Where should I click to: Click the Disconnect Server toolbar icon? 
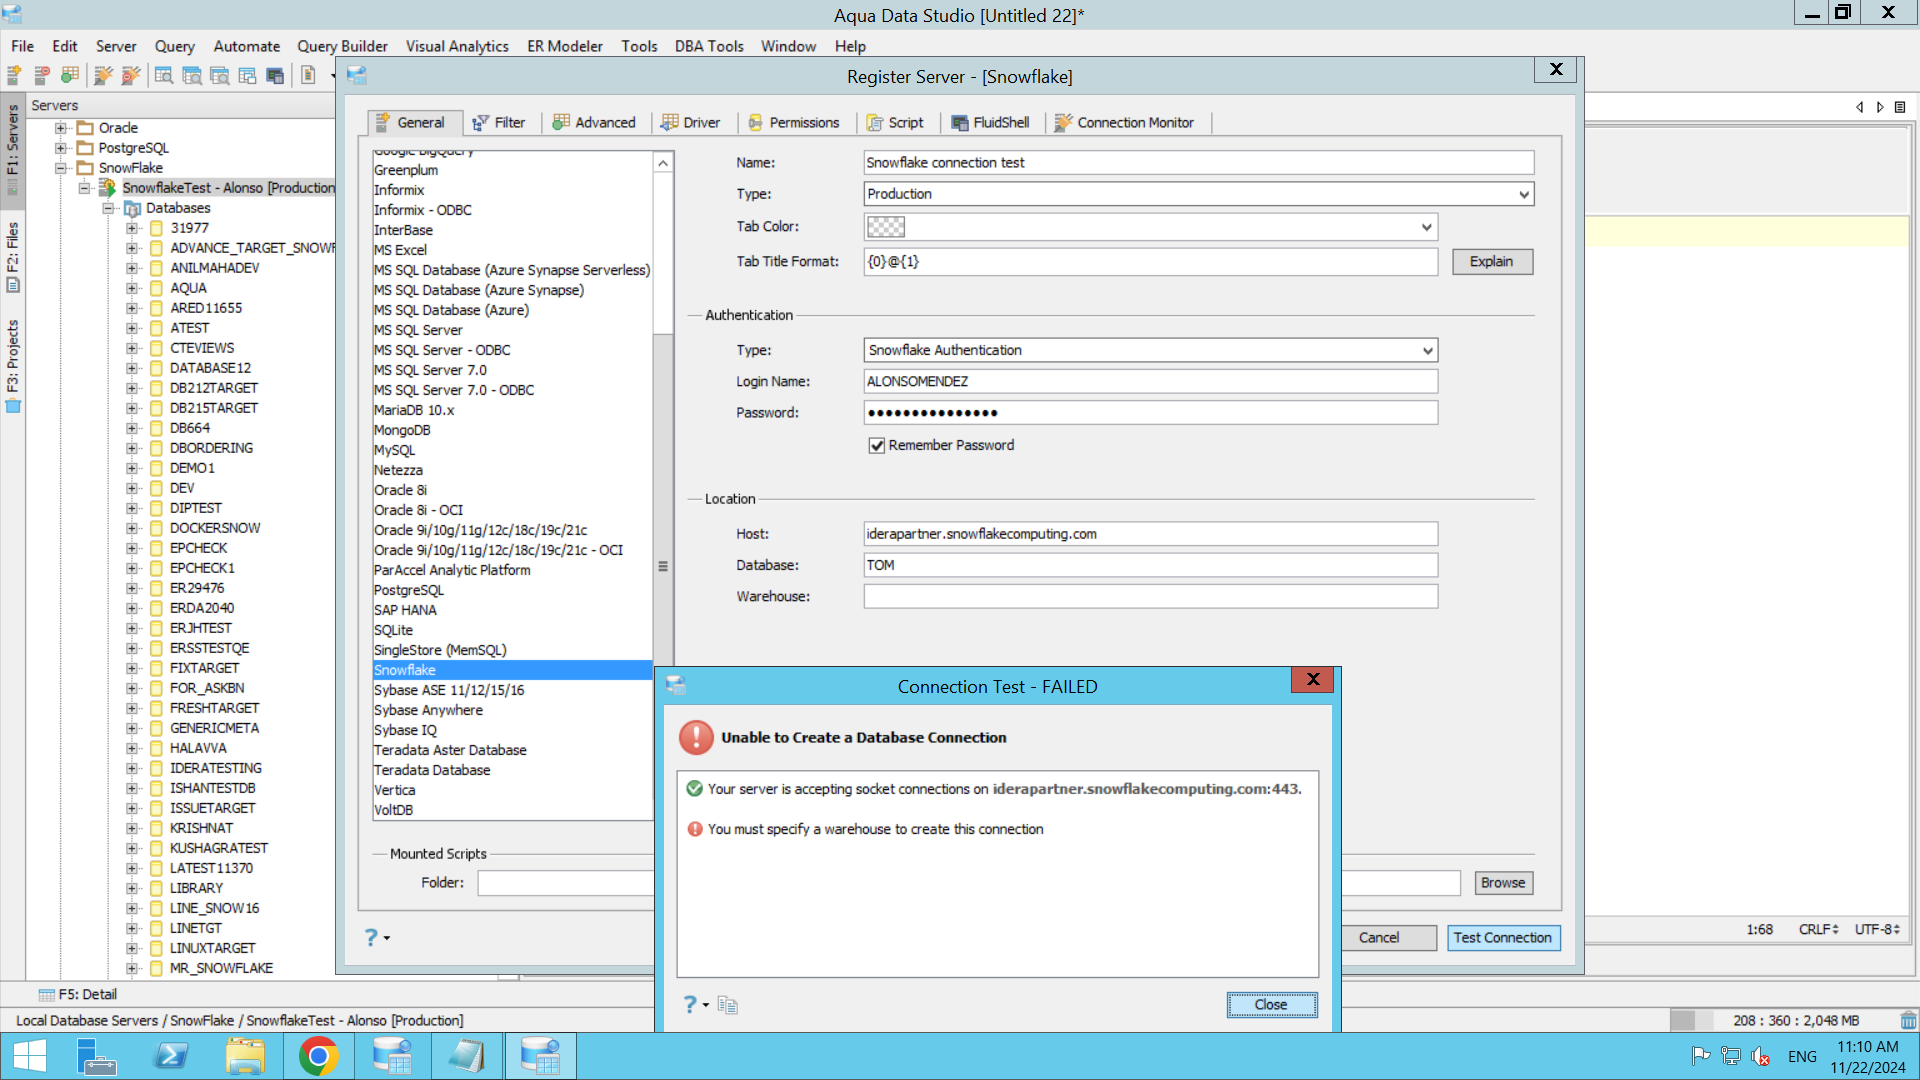click(130, 75)
